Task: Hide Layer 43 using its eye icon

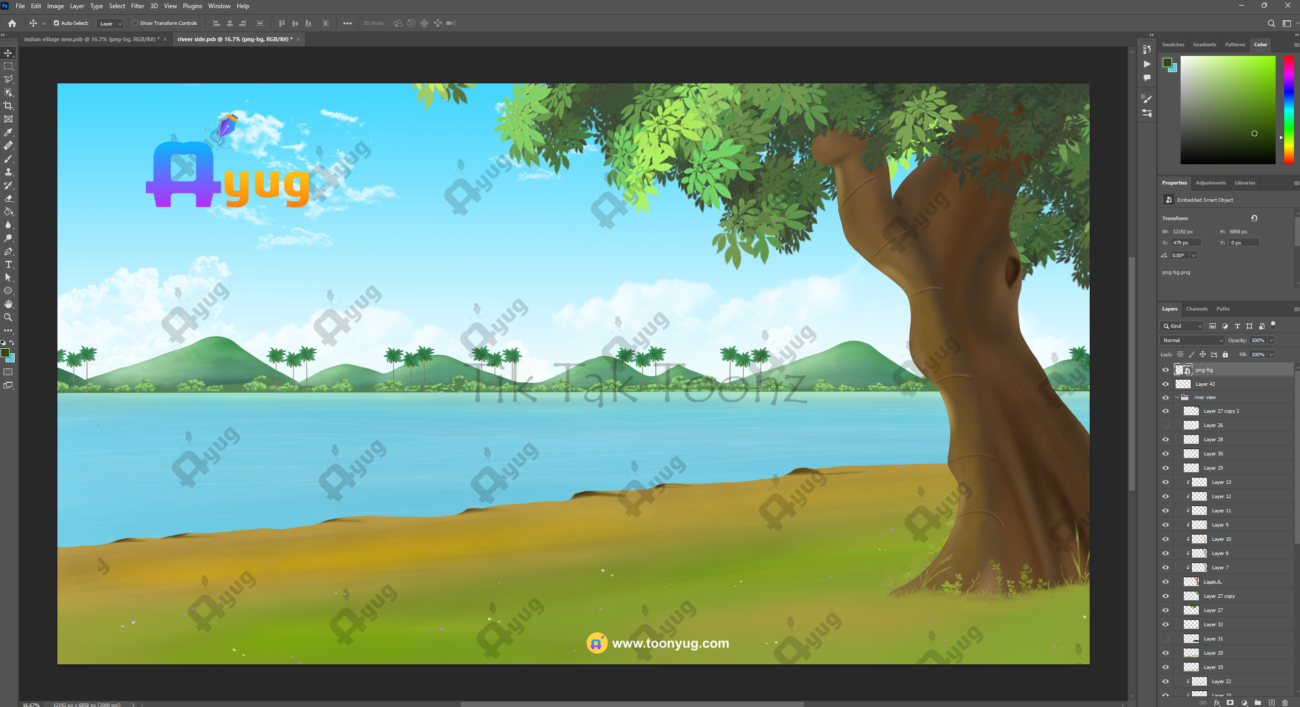Action: (x=1165, y=384)
